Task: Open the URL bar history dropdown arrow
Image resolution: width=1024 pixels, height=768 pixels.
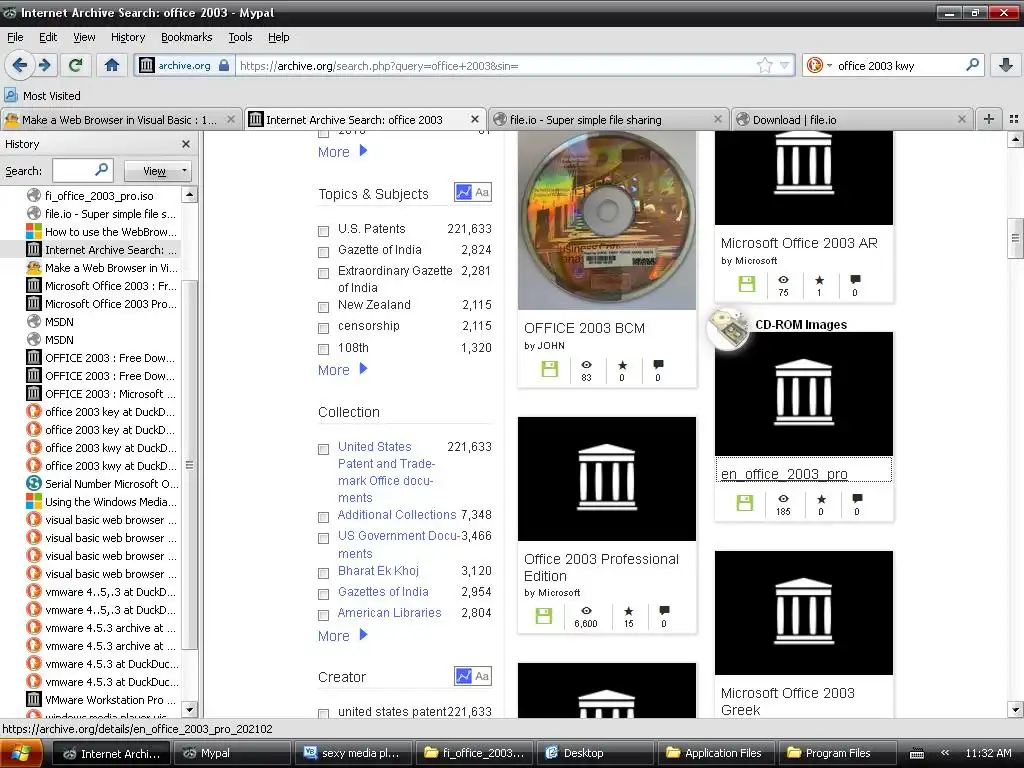Action: [784, 65]
